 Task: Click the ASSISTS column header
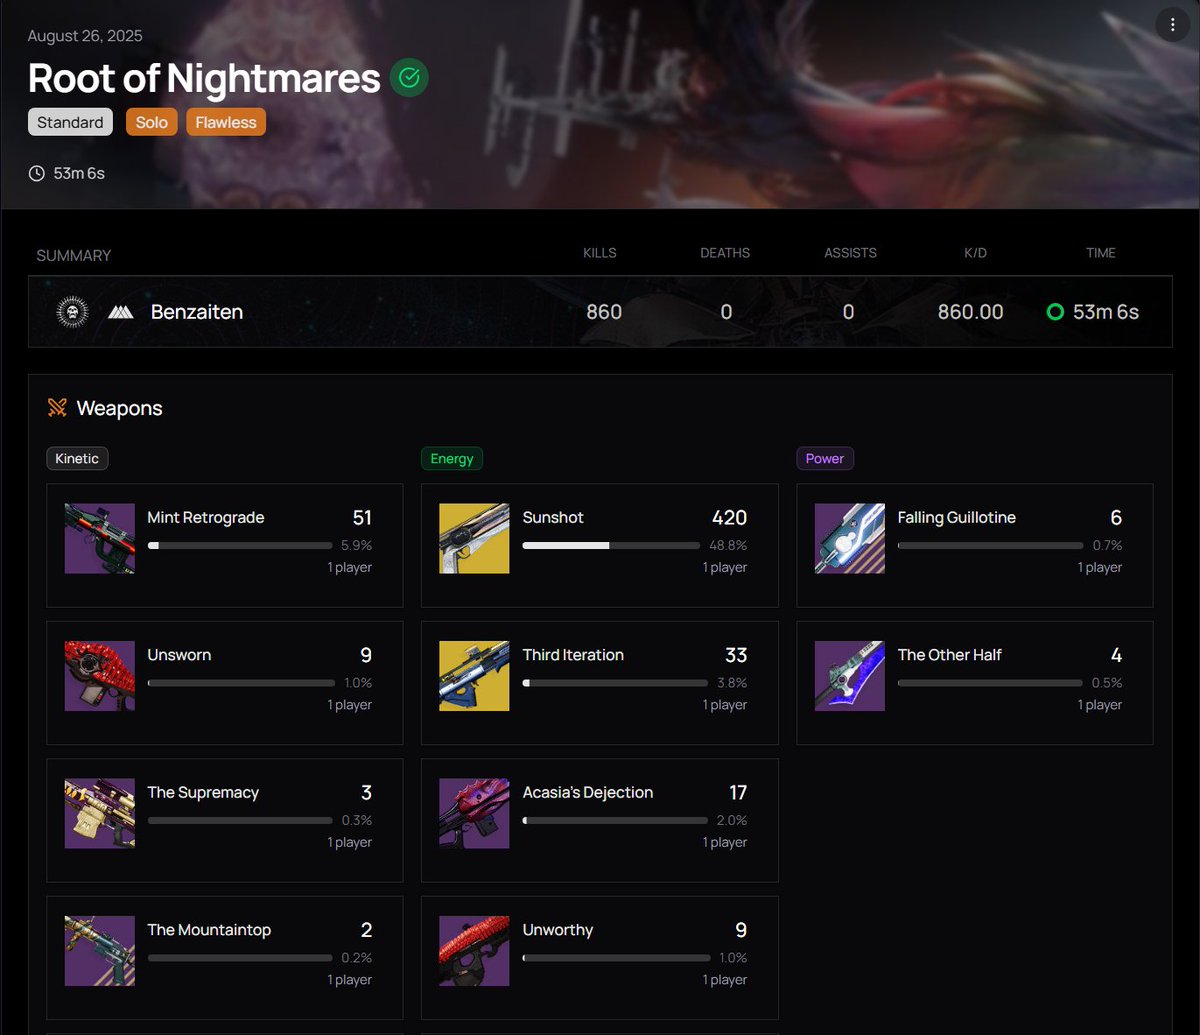851,253
